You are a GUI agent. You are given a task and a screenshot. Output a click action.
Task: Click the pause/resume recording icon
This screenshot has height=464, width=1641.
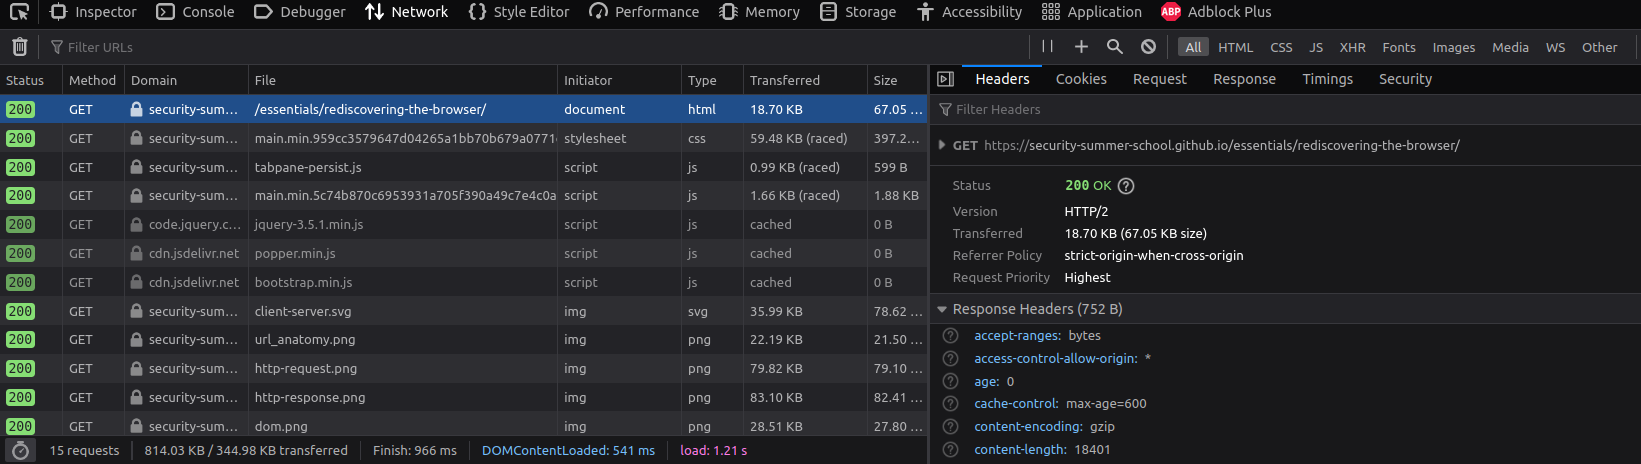click(1047, 47)
